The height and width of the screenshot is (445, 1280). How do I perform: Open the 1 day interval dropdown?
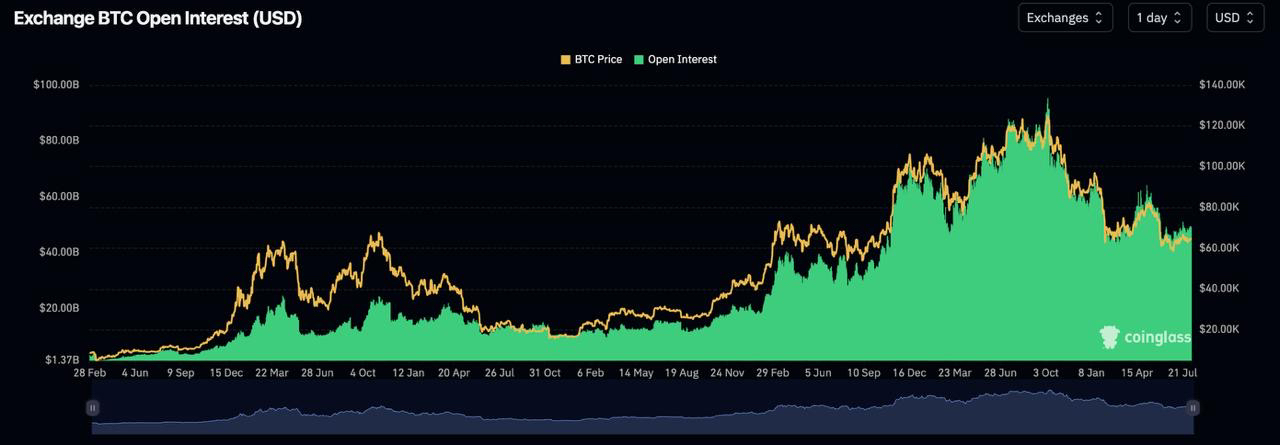click(x=1160, y=17)
